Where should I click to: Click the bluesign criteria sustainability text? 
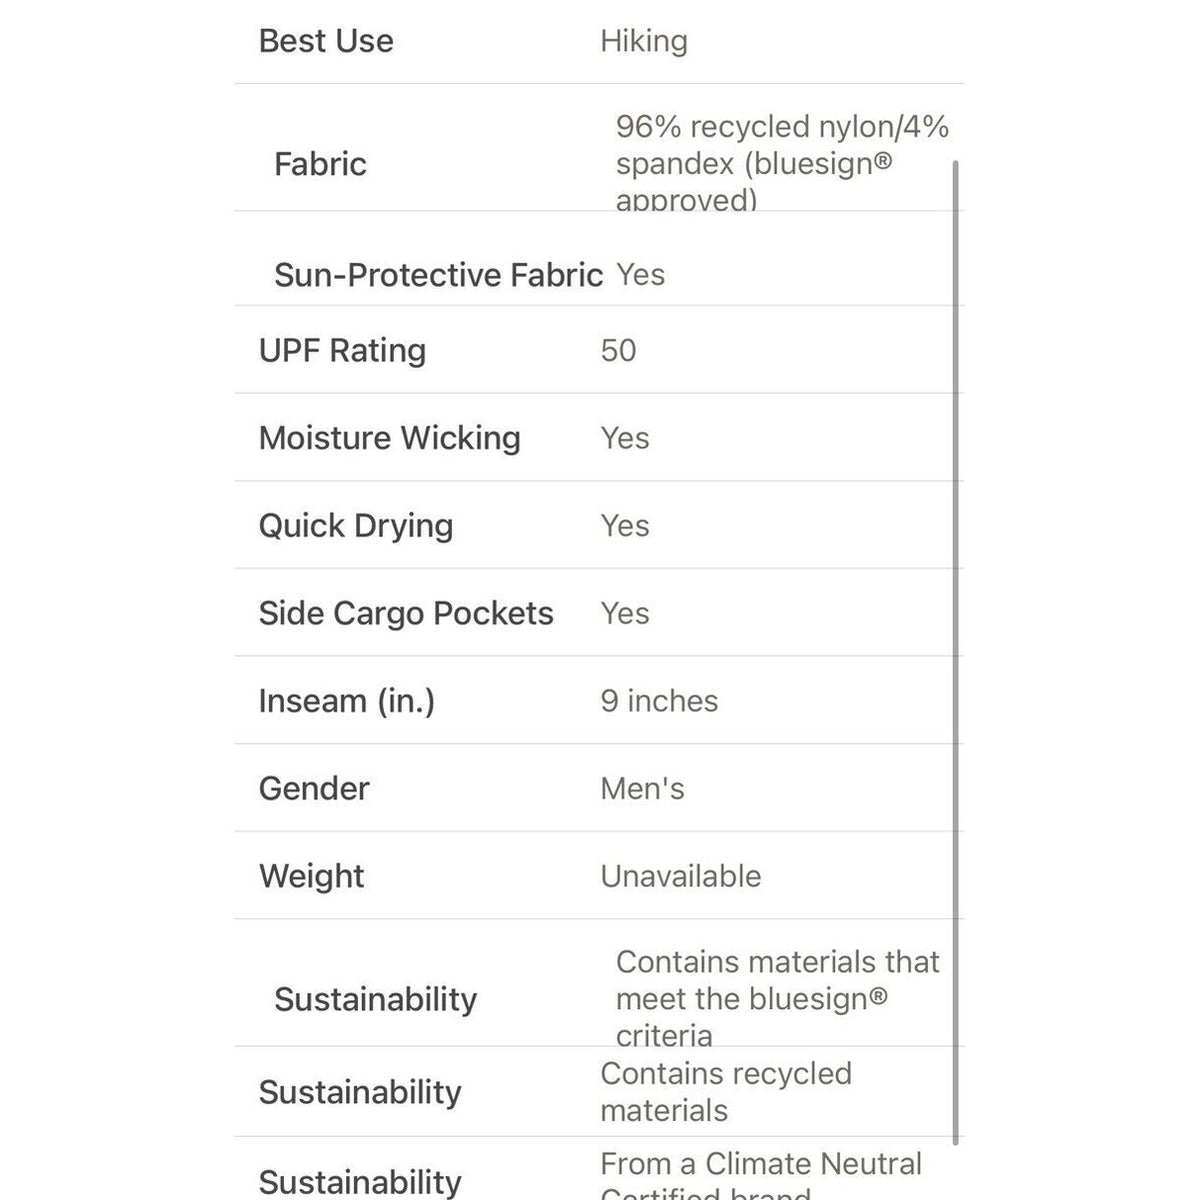click(x=778, y=998)
